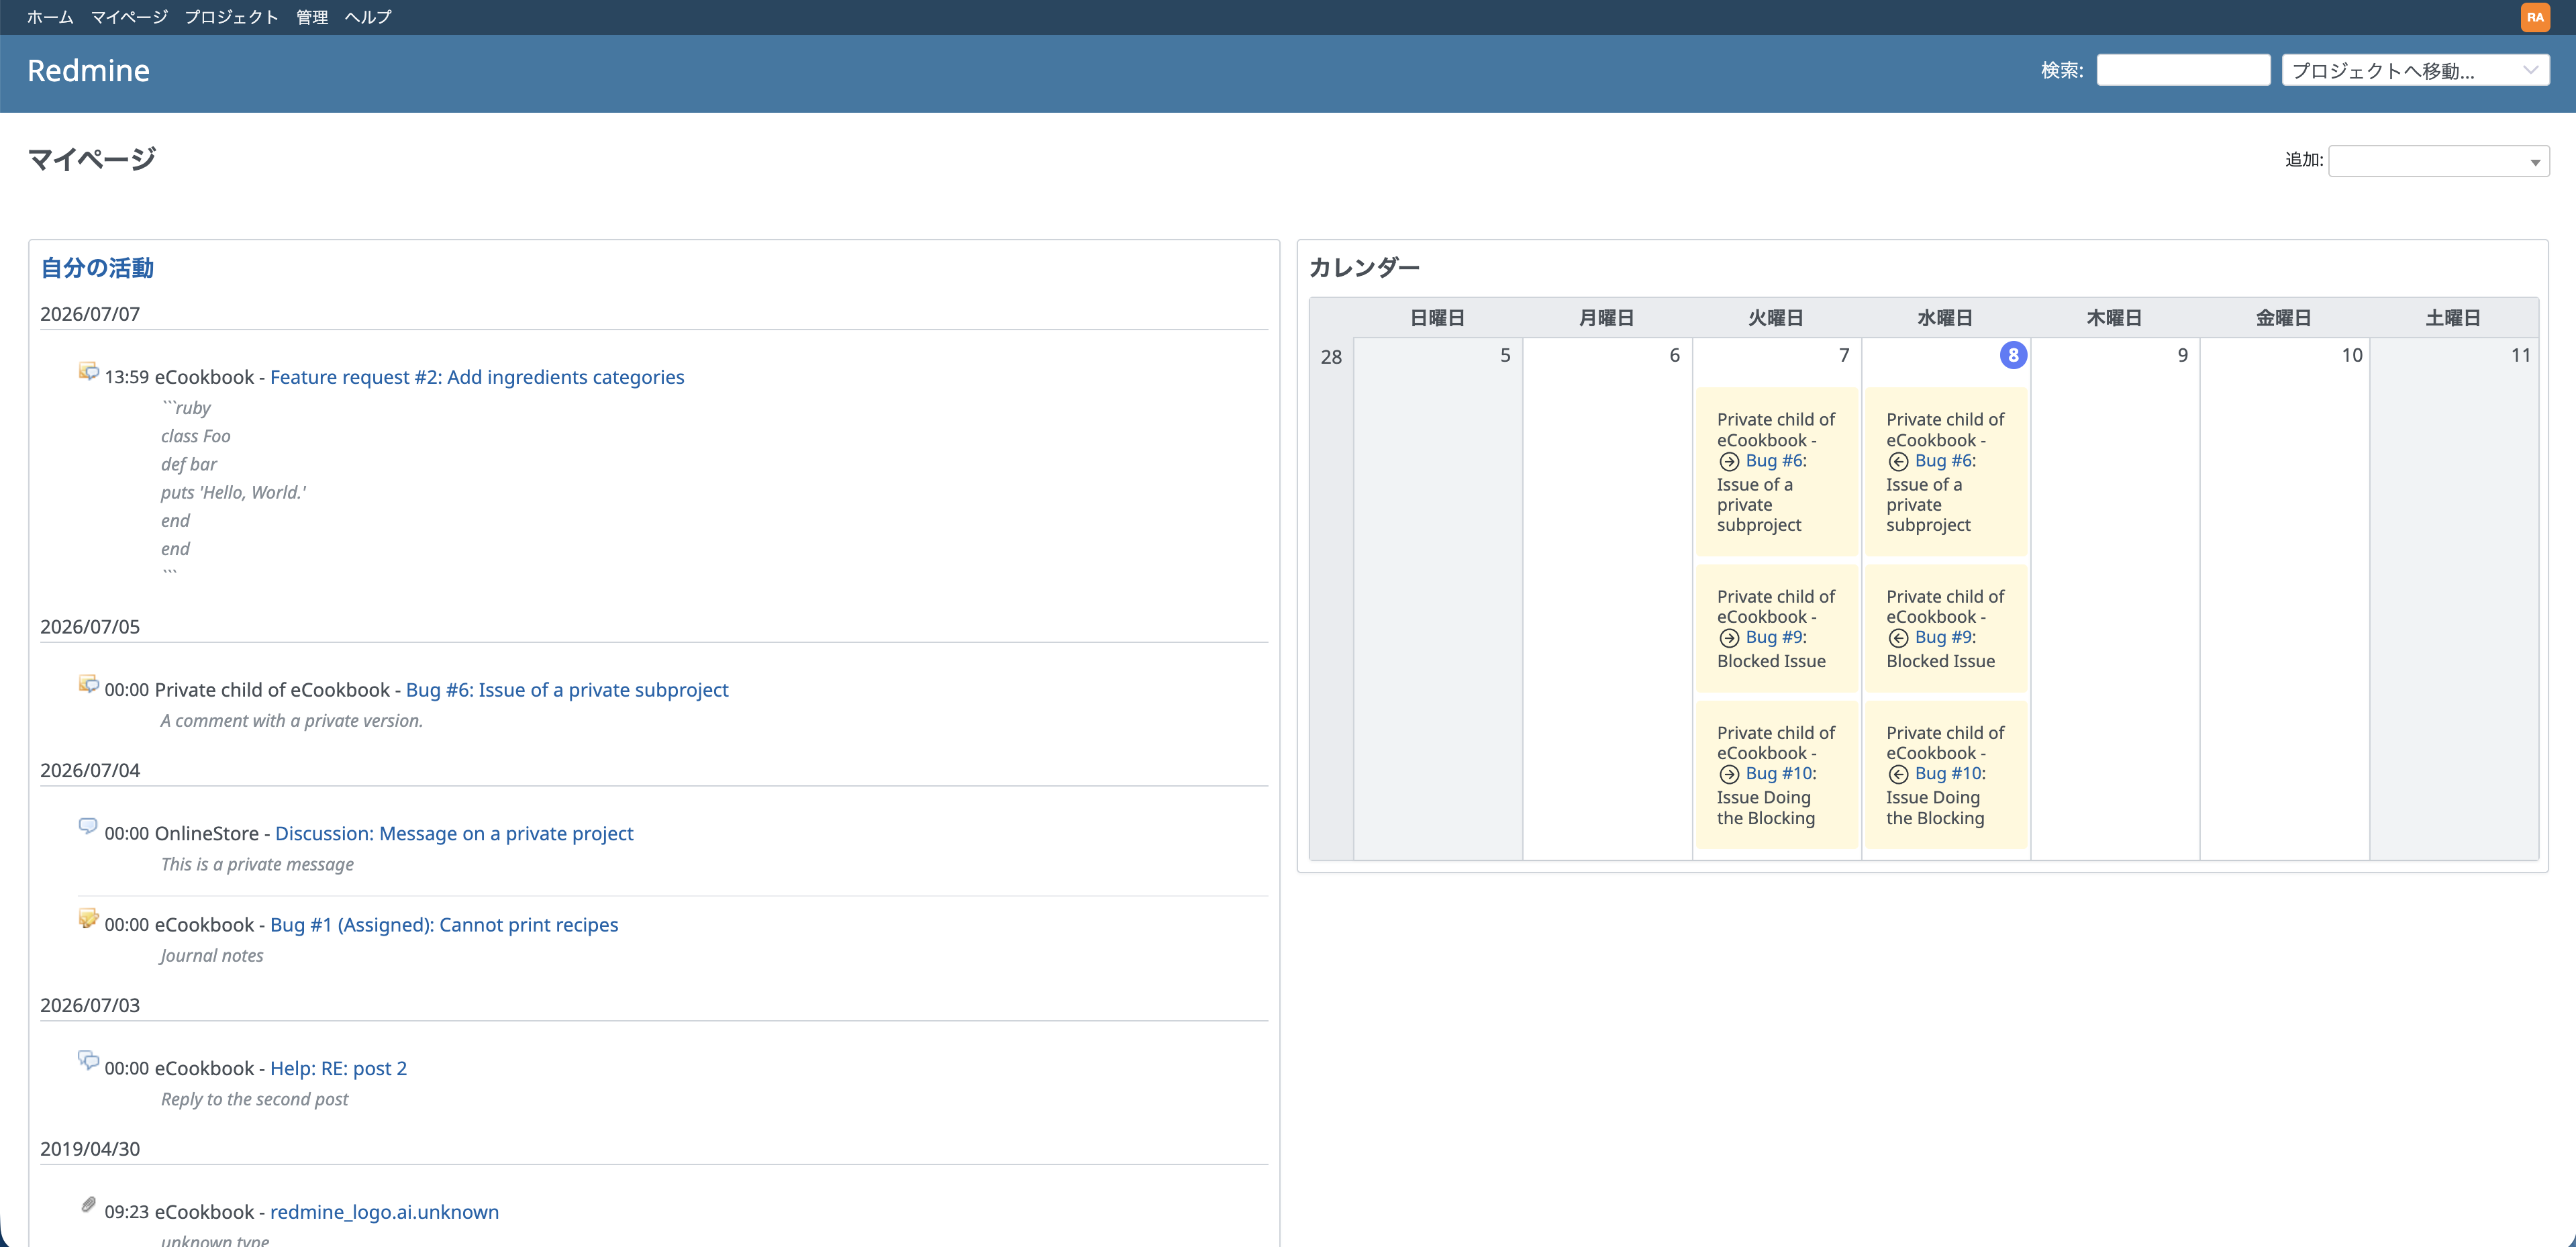Open Discussion: Message on a private project

[454, 833]
